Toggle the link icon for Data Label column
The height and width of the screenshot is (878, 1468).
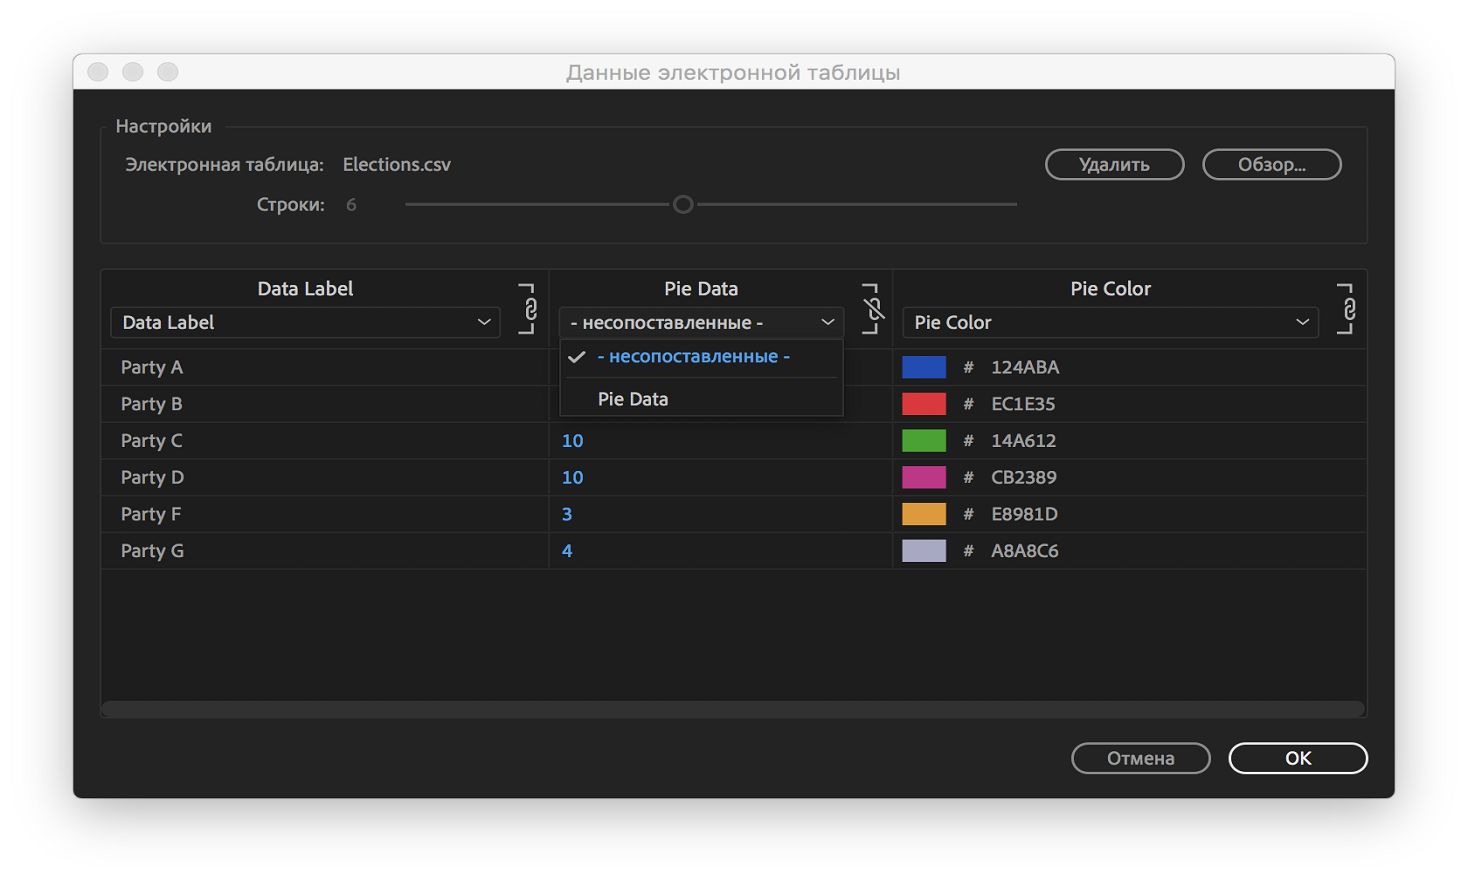click(x=529, y=309)
